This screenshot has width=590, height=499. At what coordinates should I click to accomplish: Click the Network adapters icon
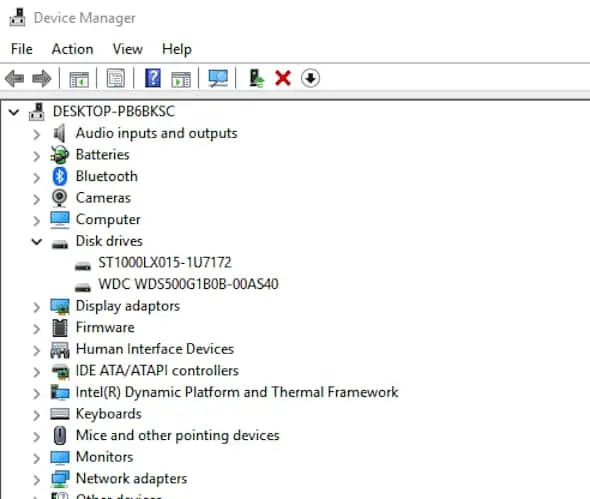coord(60,479)
